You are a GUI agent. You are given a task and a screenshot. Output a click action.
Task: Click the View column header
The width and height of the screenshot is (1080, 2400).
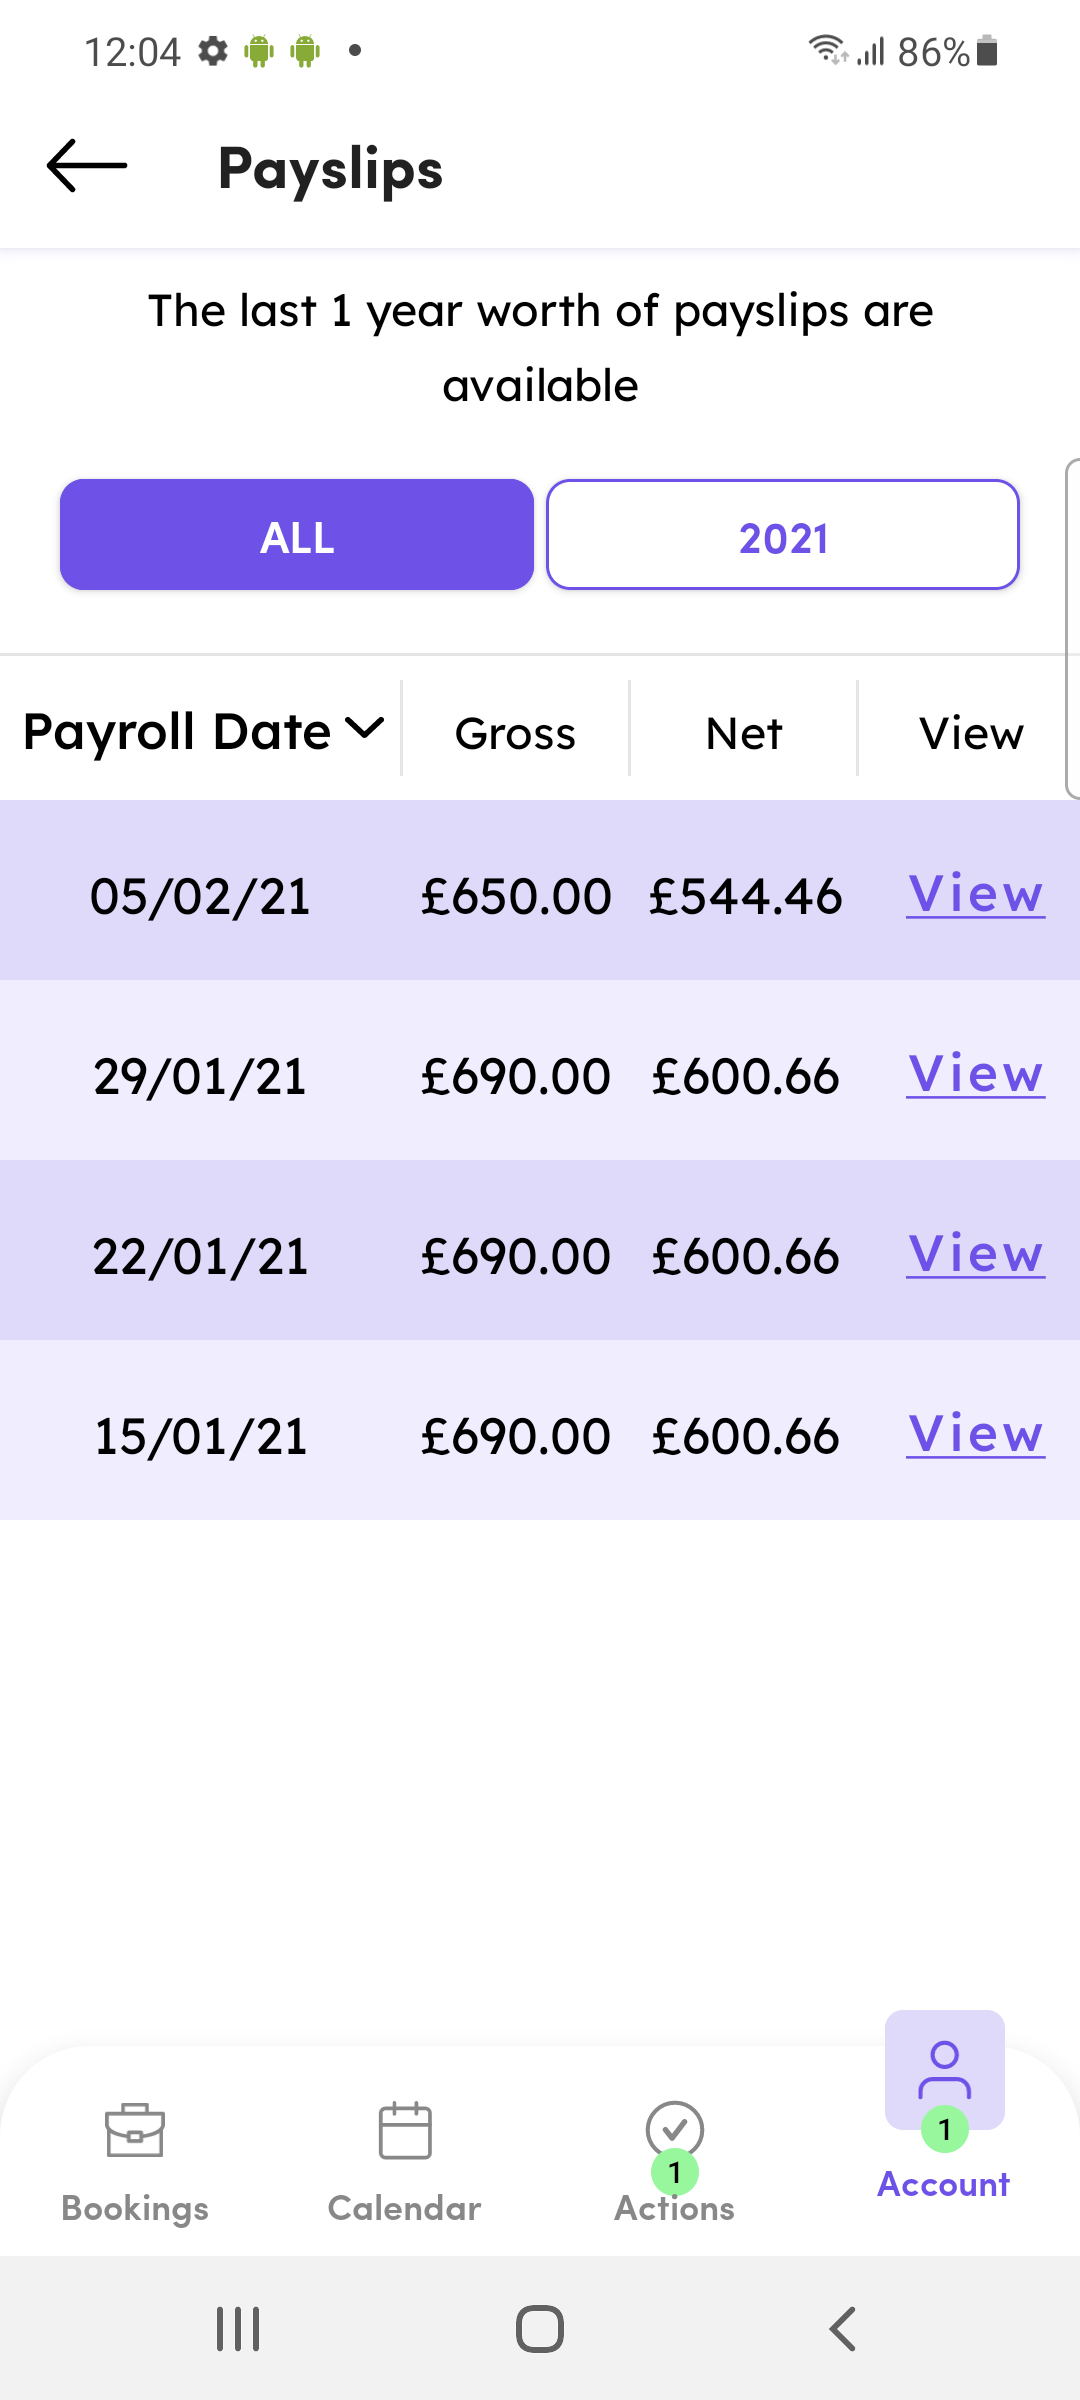click(x=972, y=733)
